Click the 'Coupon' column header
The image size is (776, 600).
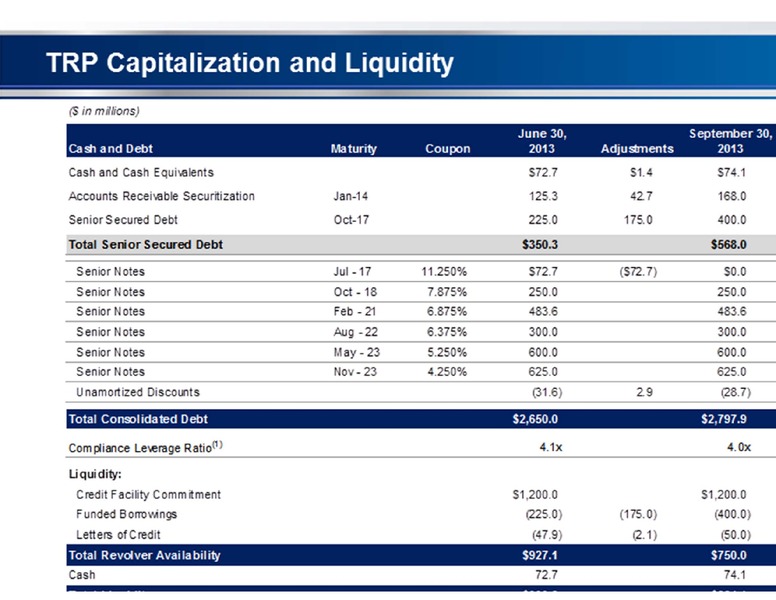tap(447, 149)
